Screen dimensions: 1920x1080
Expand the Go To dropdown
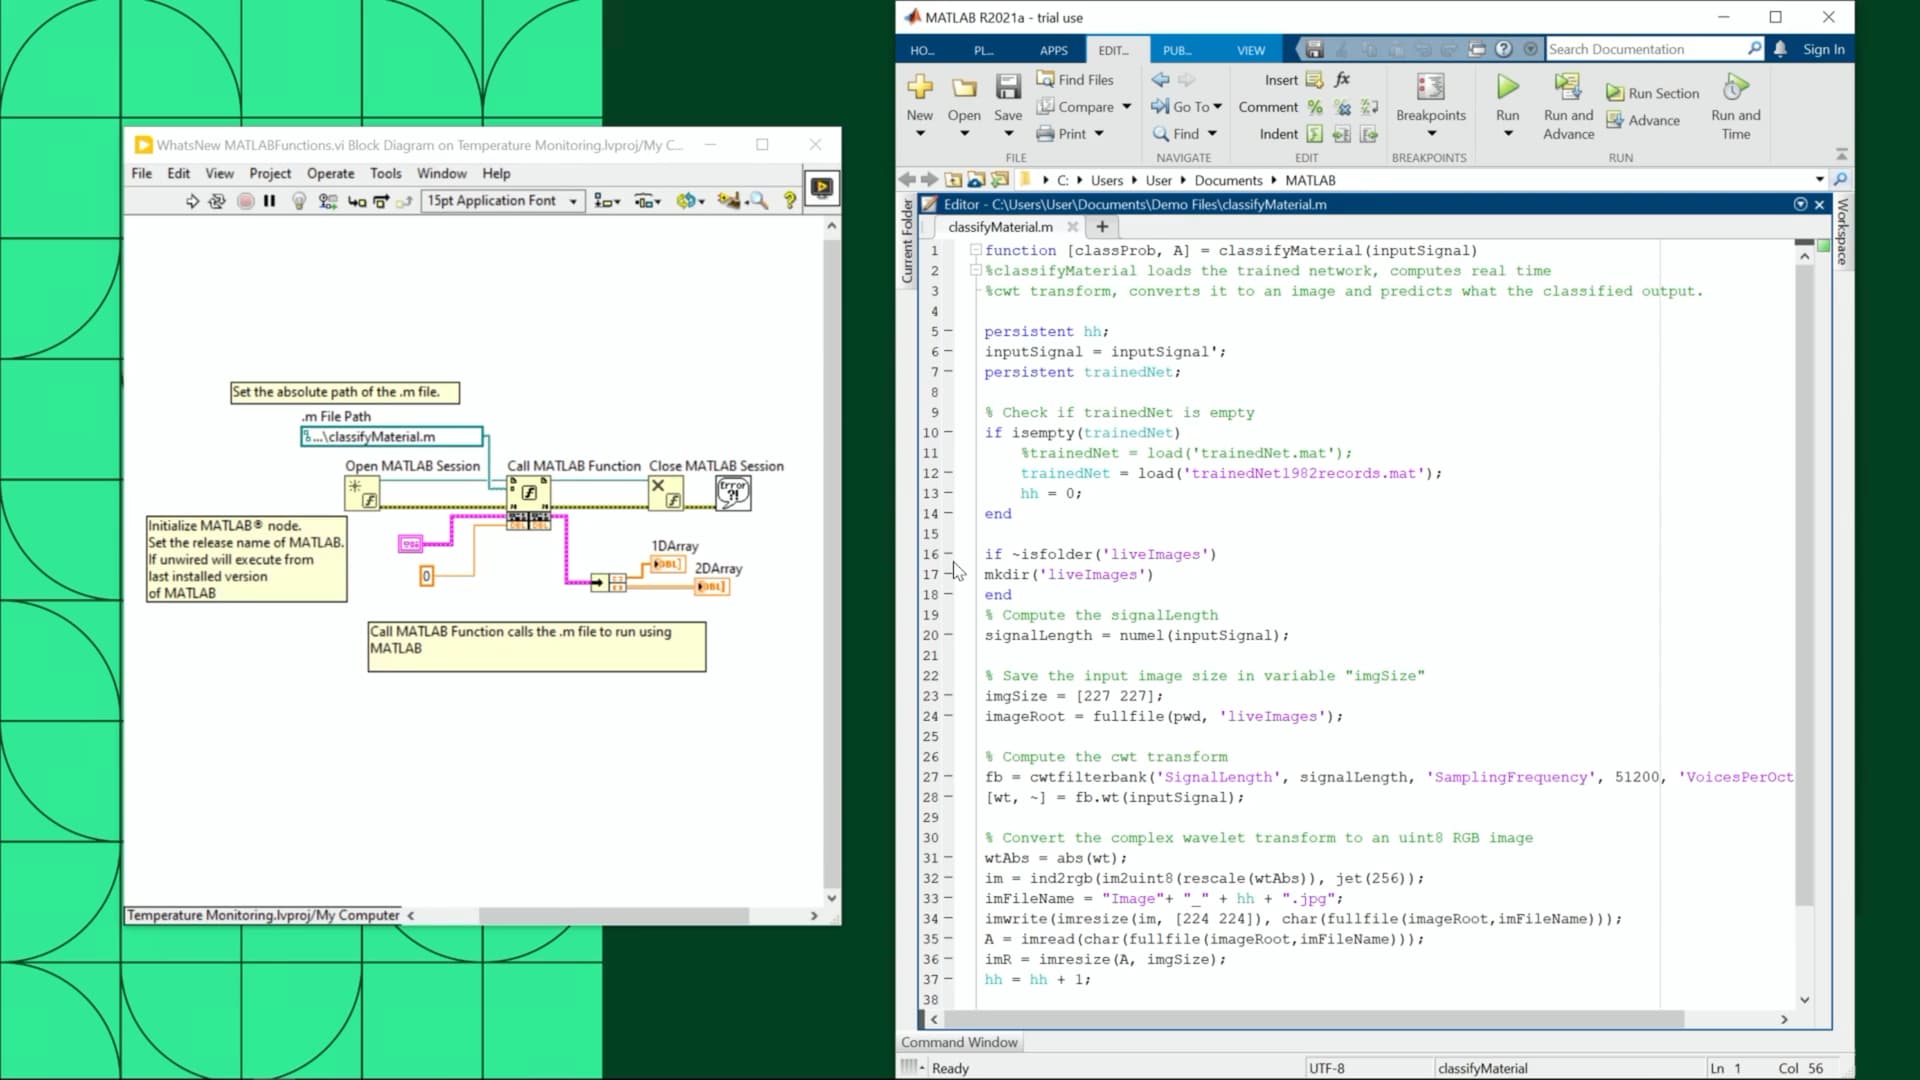pyautogui.click(x=1217, y=107)
